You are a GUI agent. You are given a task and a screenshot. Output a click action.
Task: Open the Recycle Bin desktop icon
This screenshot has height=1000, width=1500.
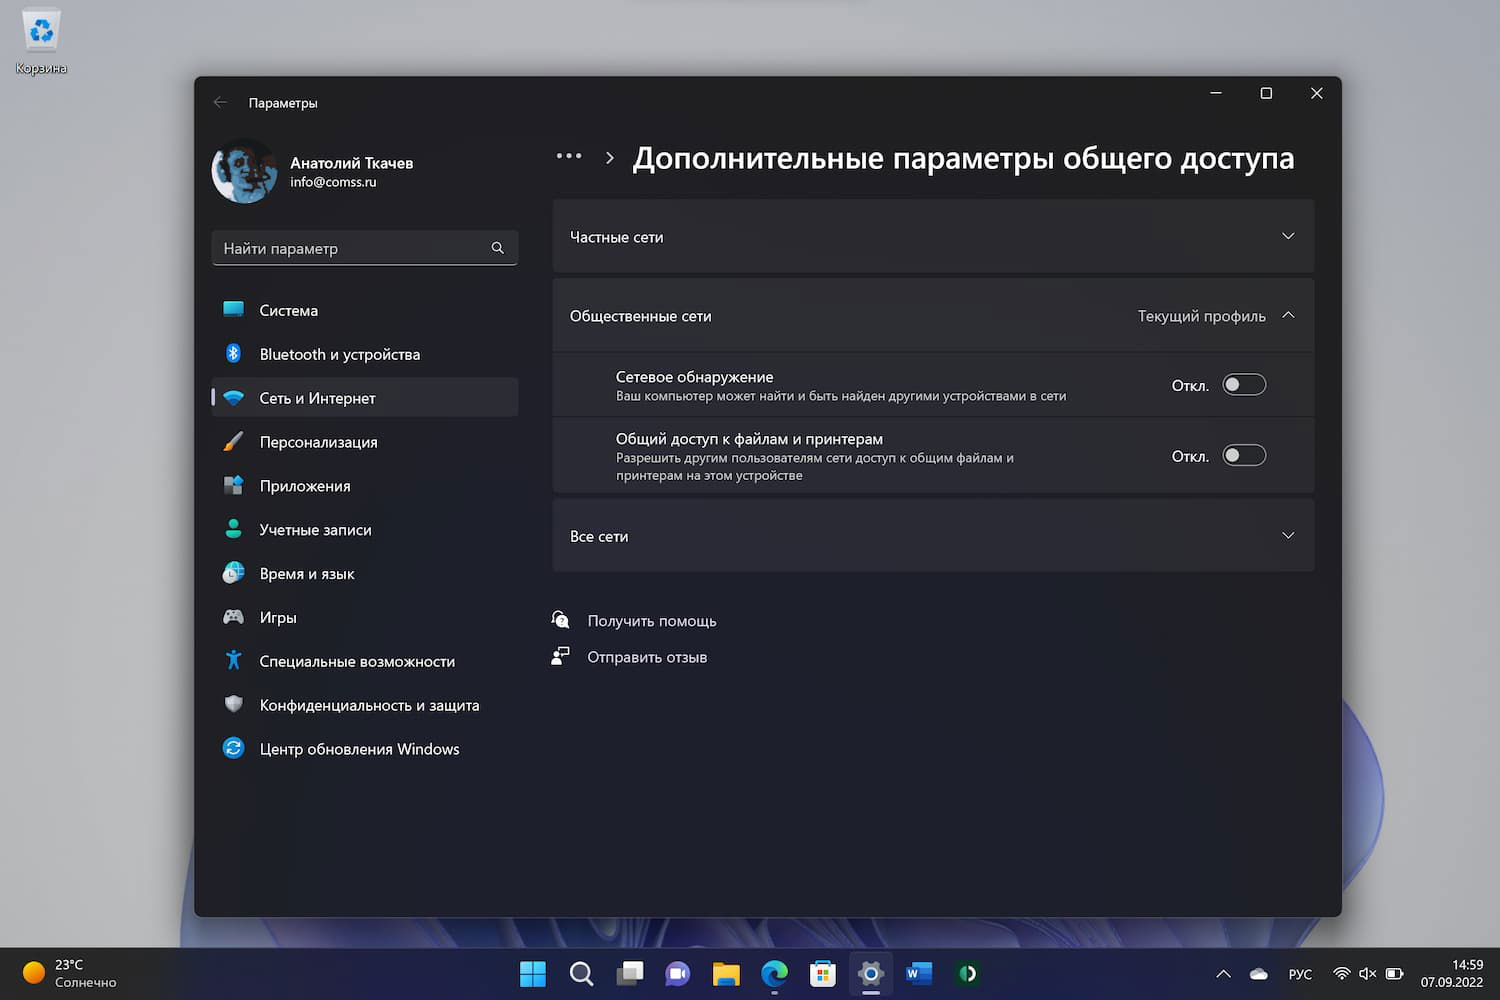pyautogui.click(x=41, y=42)
